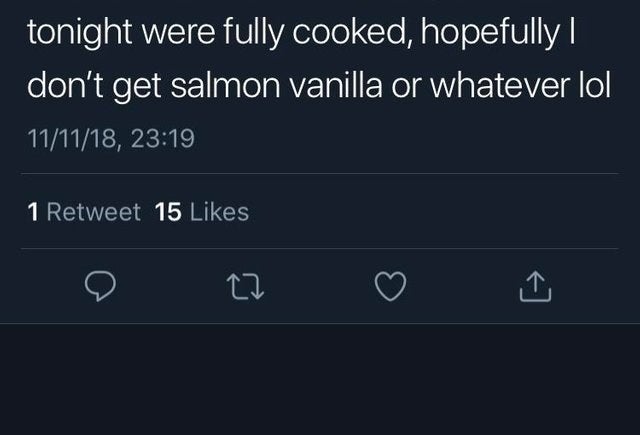View who retweeted via "1 Retweet"
640x435 pixels.
85,211
